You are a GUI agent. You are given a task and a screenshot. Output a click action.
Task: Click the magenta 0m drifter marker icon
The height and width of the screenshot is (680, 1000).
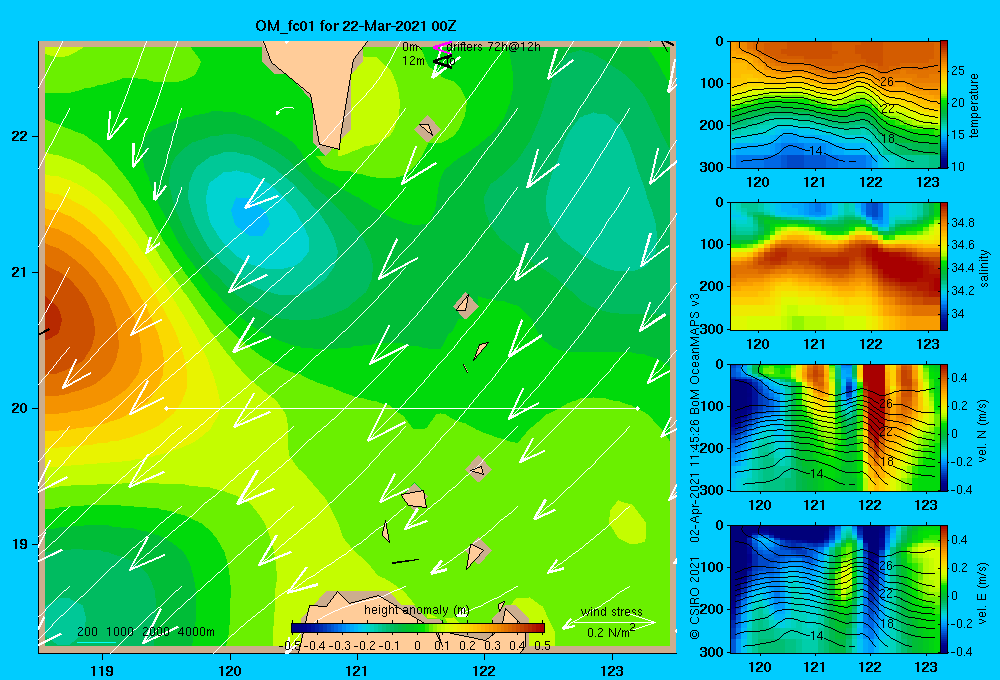point(441,47)
